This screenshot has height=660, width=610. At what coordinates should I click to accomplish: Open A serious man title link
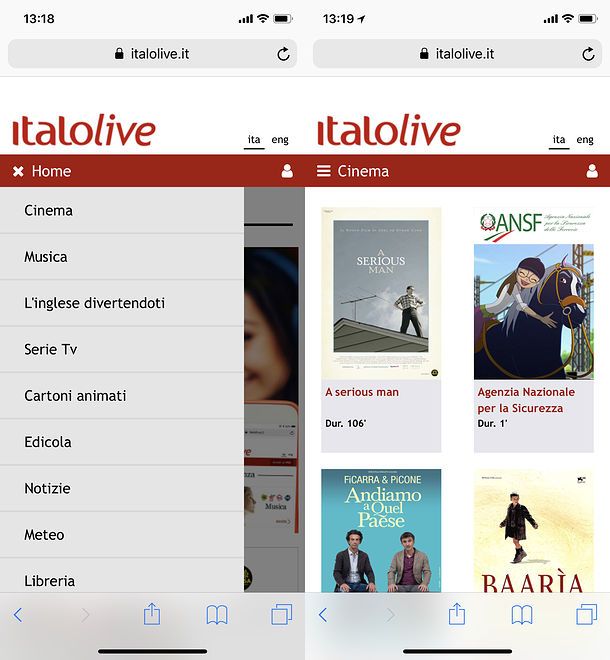coord(362,392)
